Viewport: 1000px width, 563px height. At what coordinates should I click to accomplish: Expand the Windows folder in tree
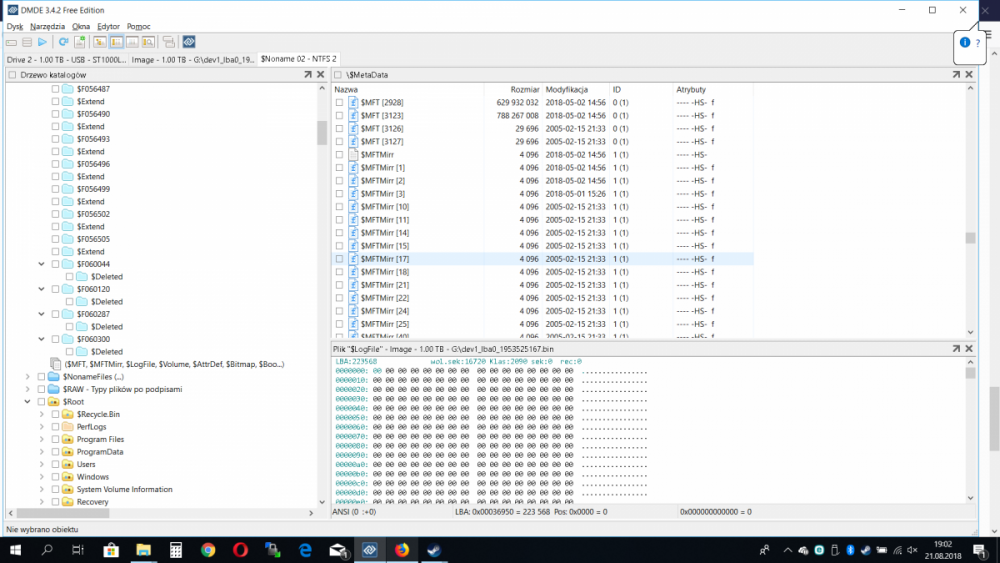[42, 477]
